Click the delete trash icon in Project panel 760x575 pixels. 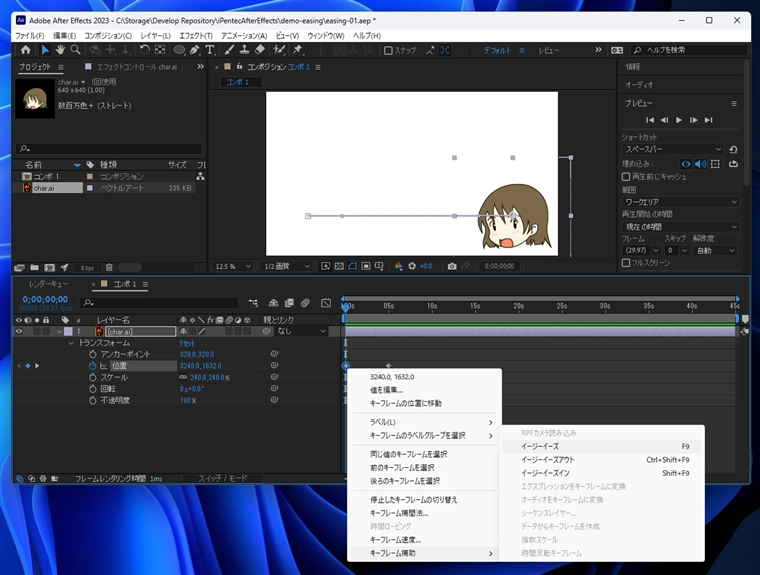pyautogui.click(x=109, y=267)
